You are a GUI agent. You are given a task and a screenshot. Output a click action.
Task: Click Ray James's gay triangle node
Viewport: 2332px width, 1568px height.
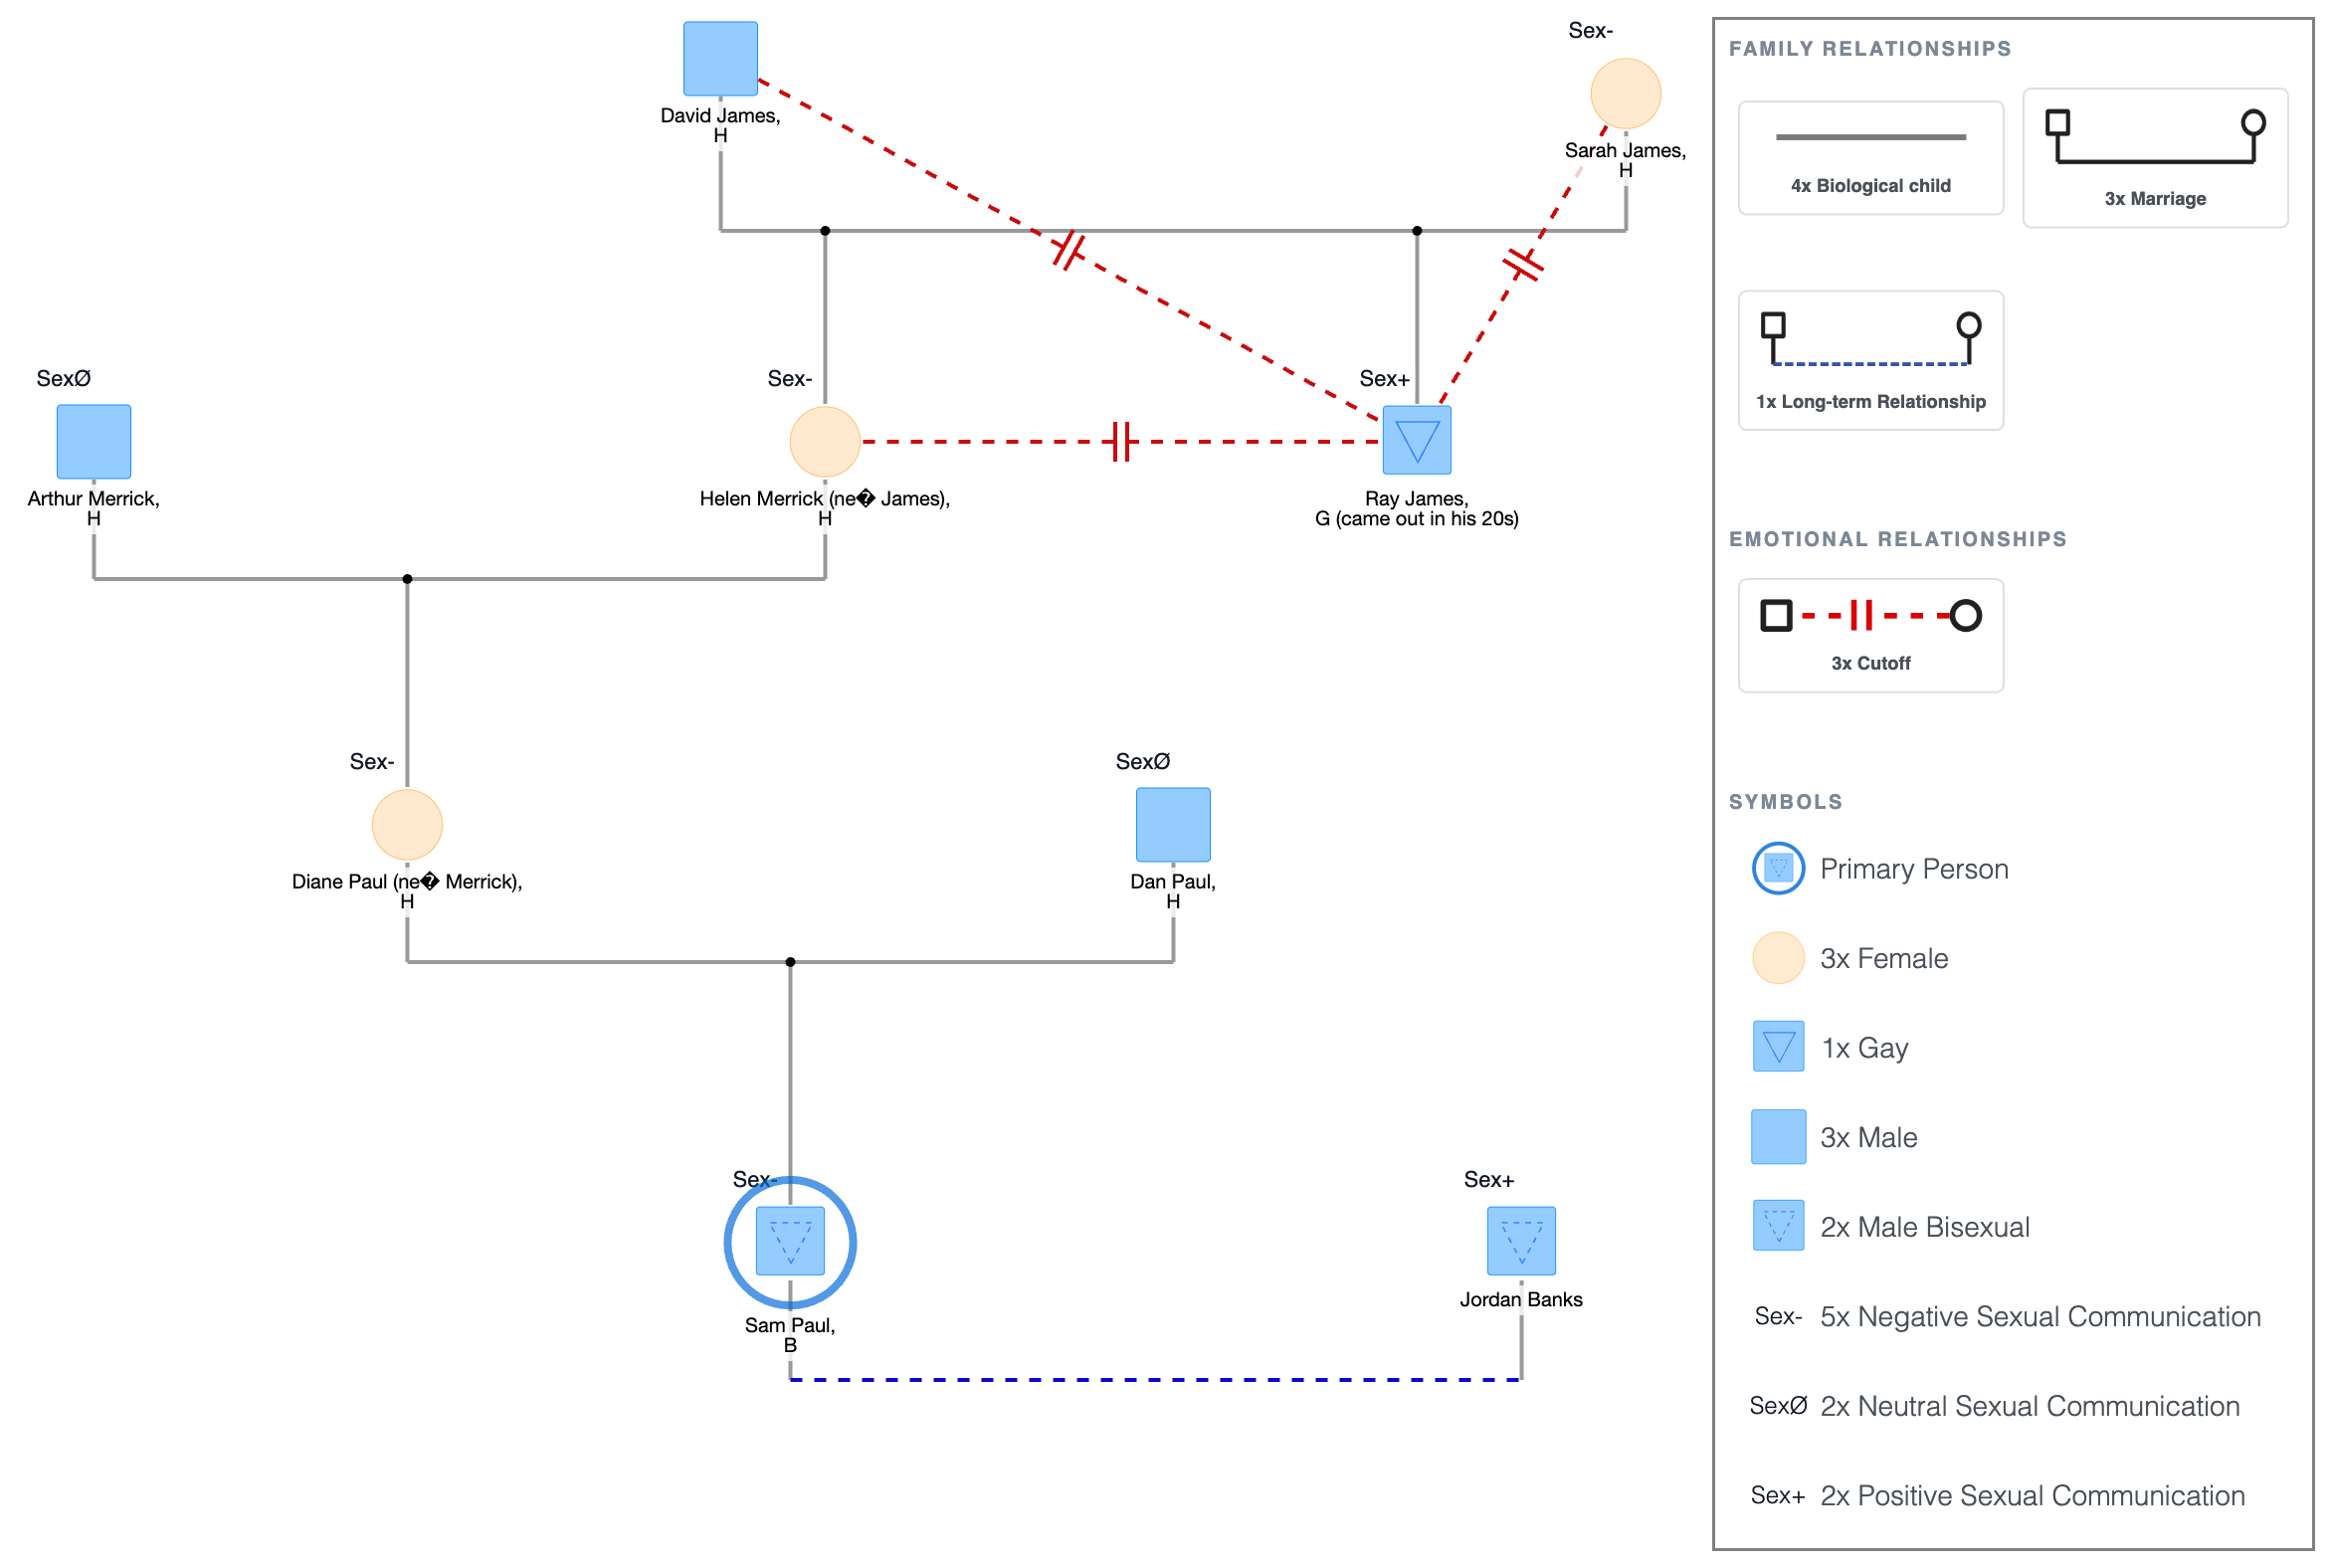tap(1416, 440)
